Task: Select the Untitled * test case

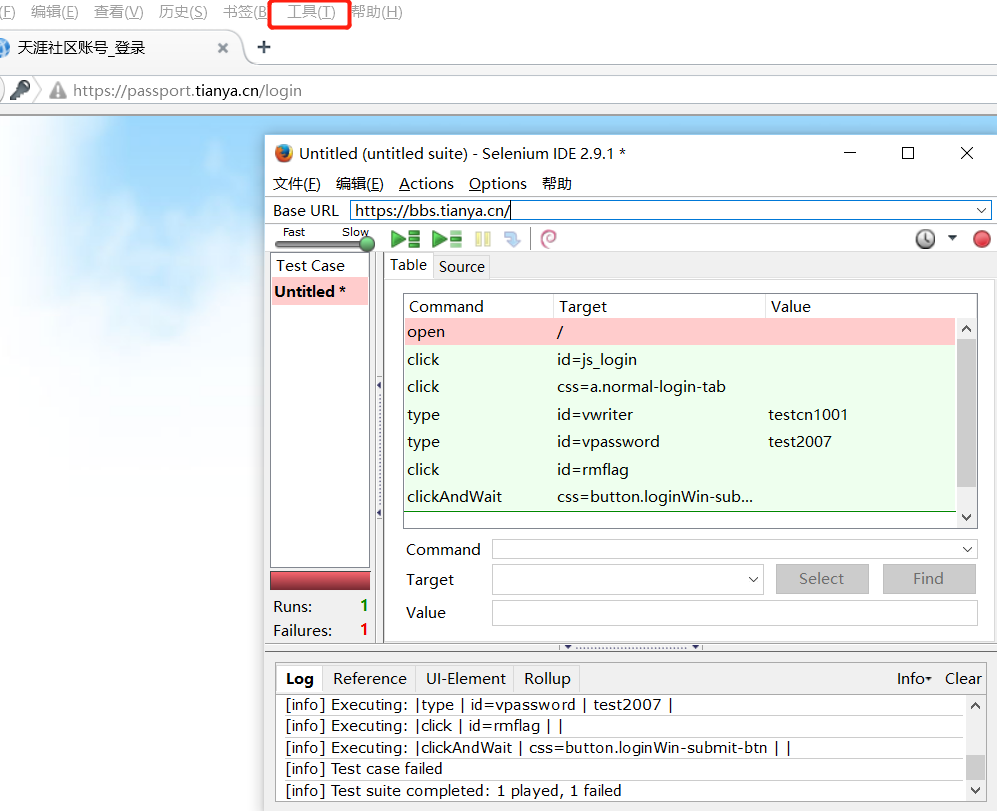Action: point(320,291)
